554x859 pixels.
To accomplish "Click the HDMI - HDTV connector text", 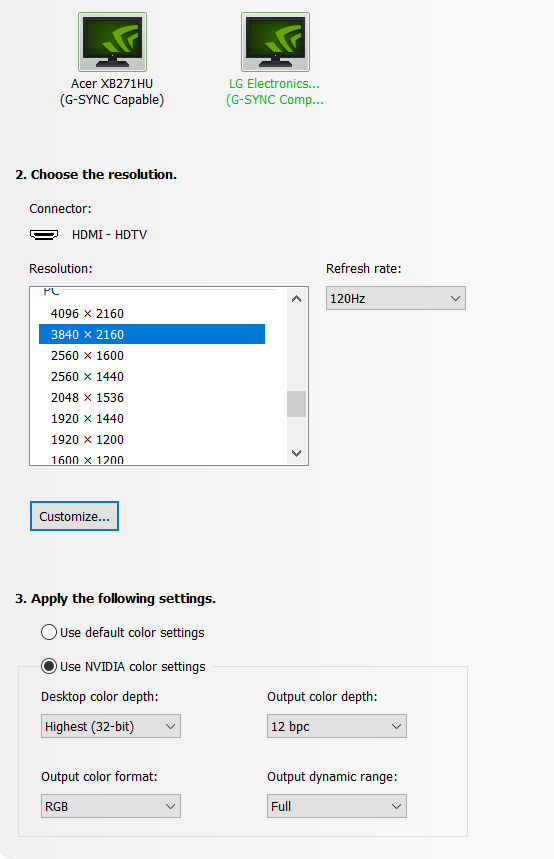I will [110, 234].
